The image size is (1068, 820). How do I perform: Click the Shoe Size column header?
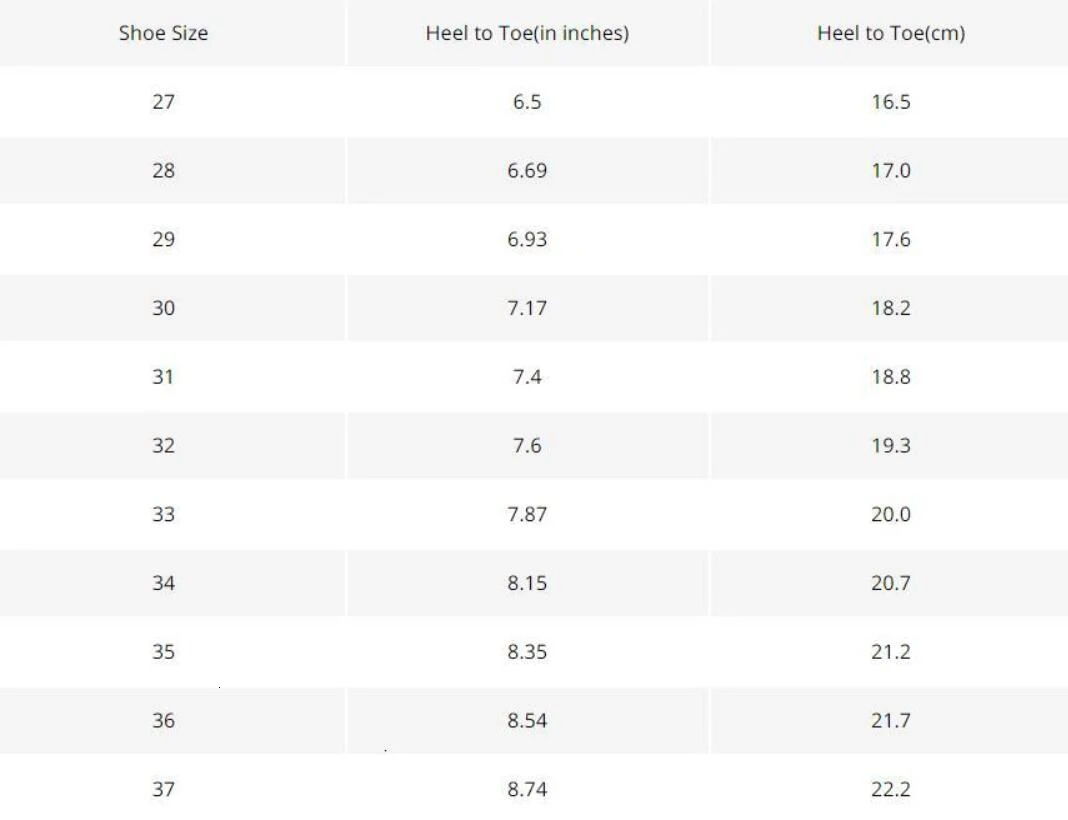tap(163, 33)
